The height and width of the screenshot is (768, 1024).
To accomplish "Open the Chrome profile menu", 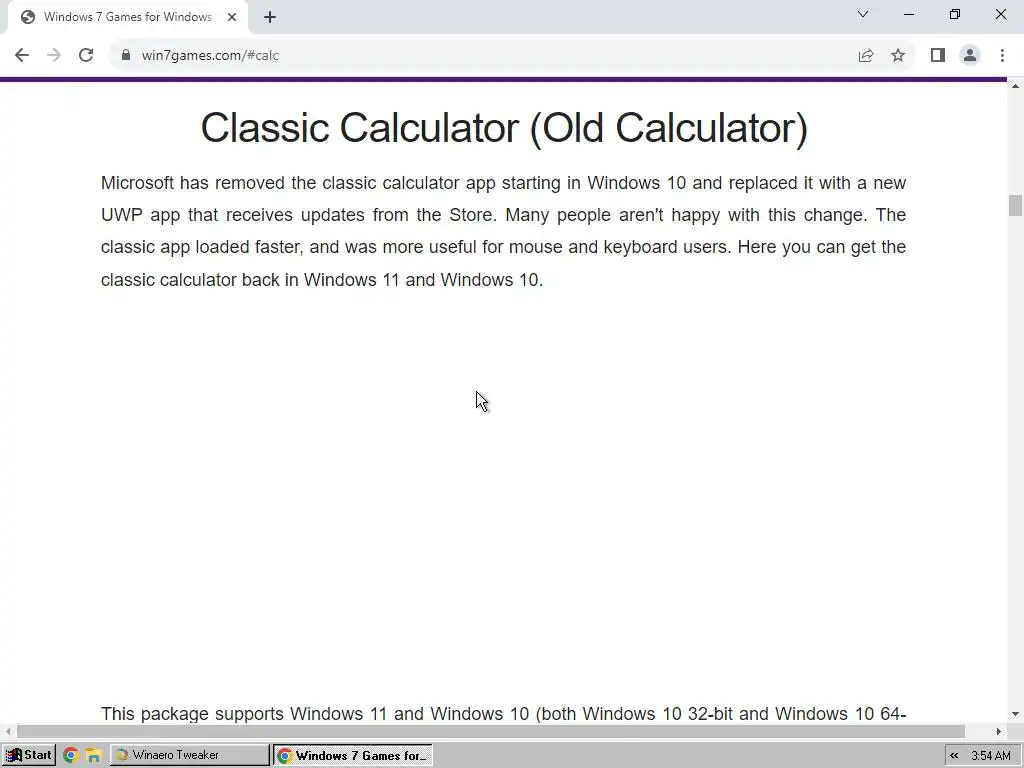I will click(970, 56).
